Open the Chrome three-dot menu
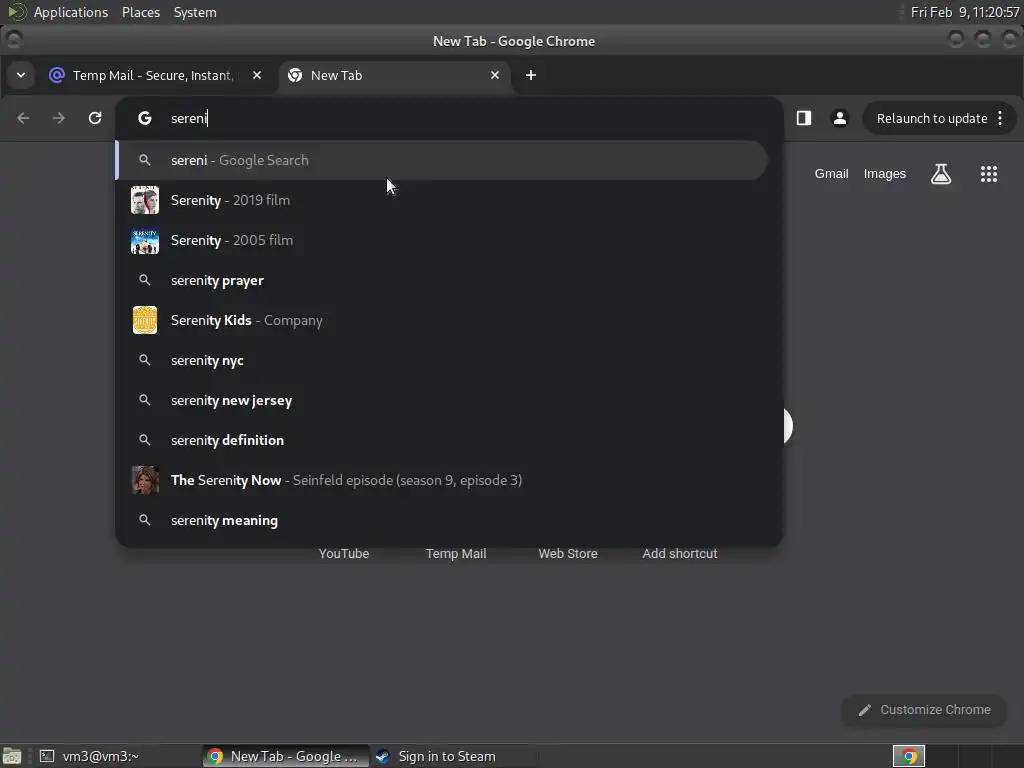1024x768 pixels. (1000, 118)
